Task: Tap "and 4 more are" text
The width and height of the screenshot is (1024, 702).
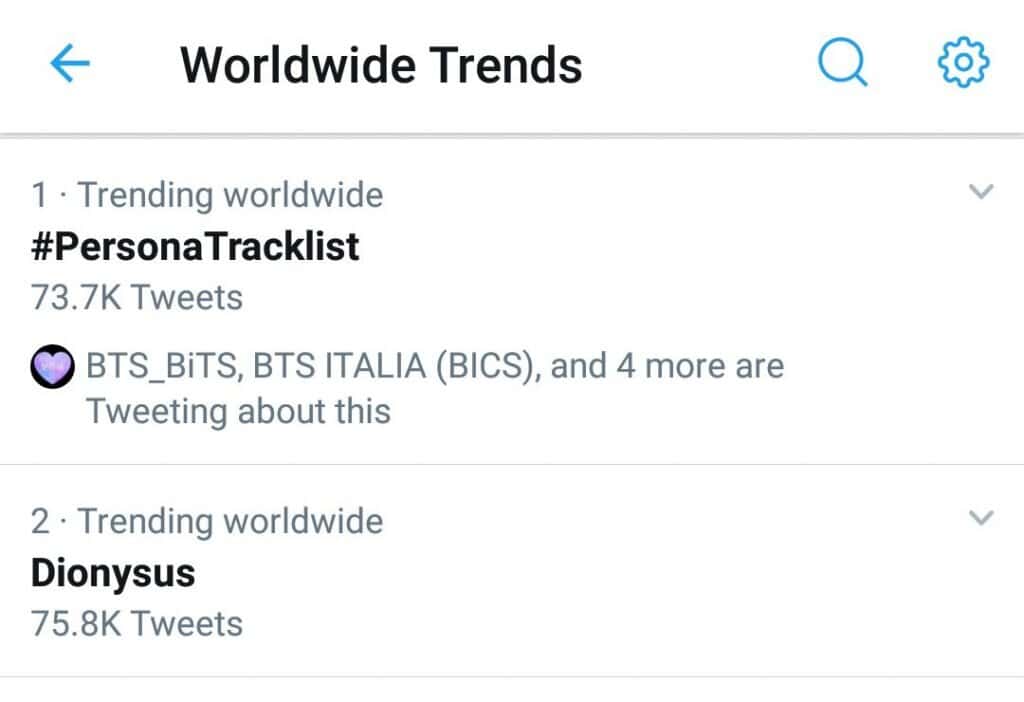Action: tap(667, 367)
